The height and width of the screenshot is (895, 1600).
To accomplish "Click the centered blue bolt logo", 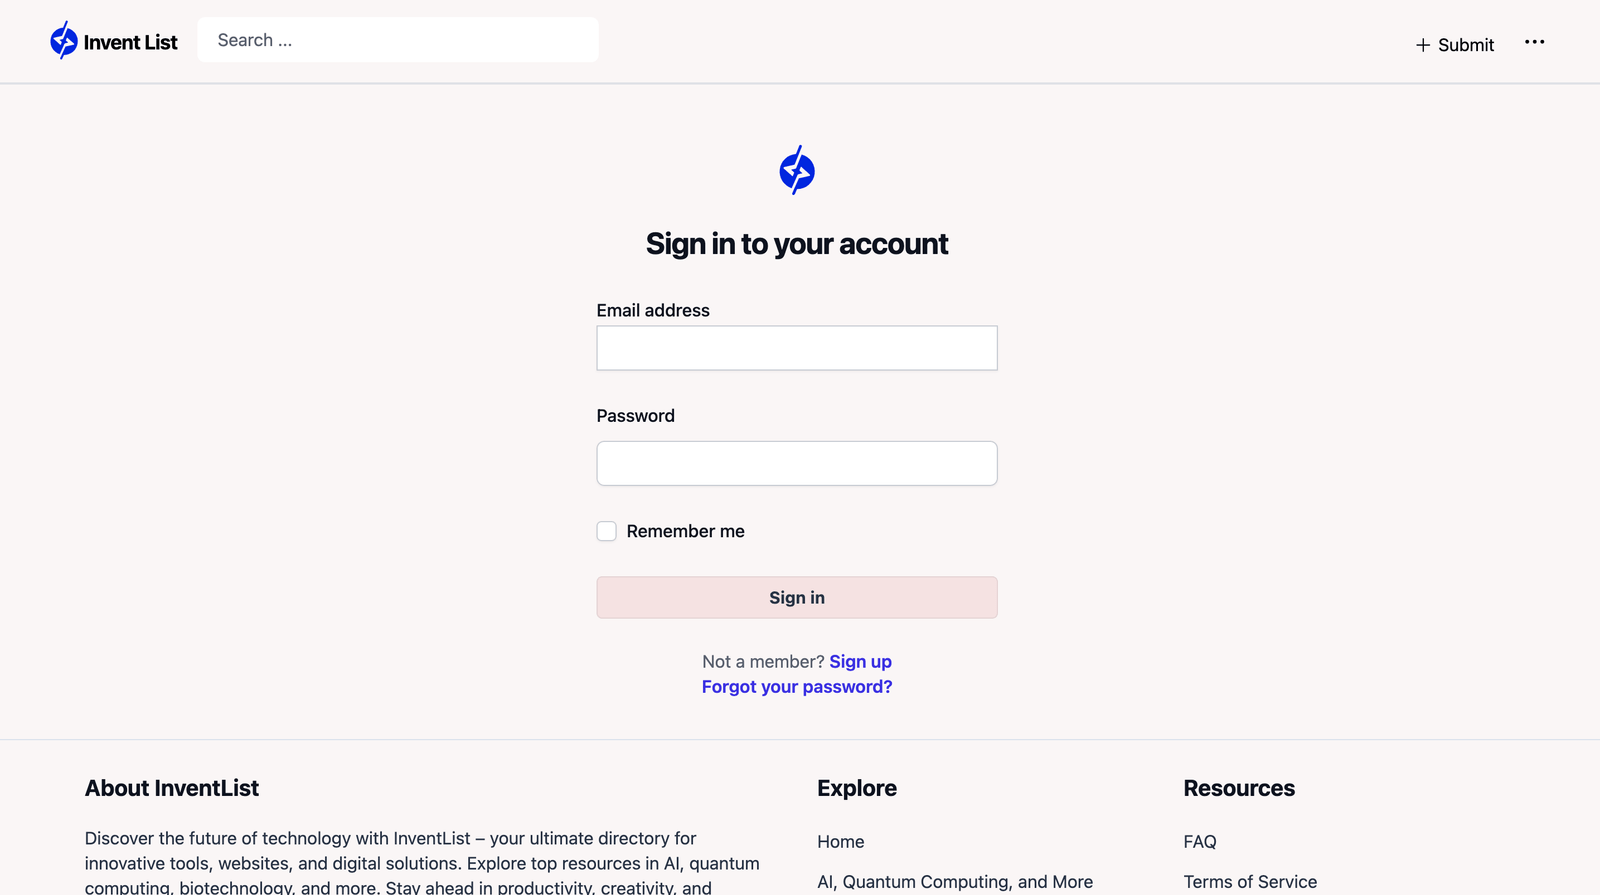I will click(797, 170).
